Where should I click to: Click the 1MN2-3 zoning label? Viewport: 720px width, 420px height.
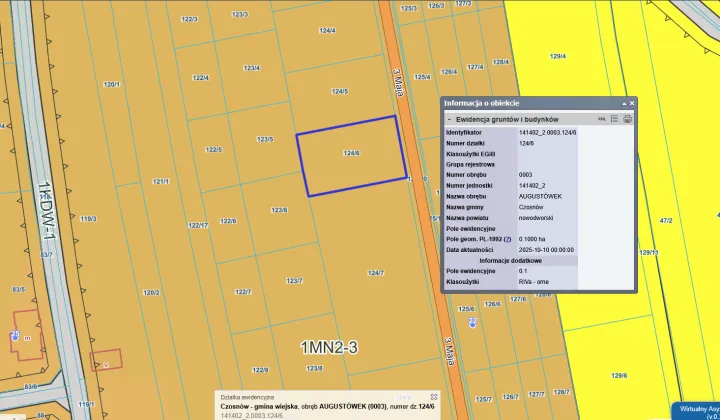(329, 347)
